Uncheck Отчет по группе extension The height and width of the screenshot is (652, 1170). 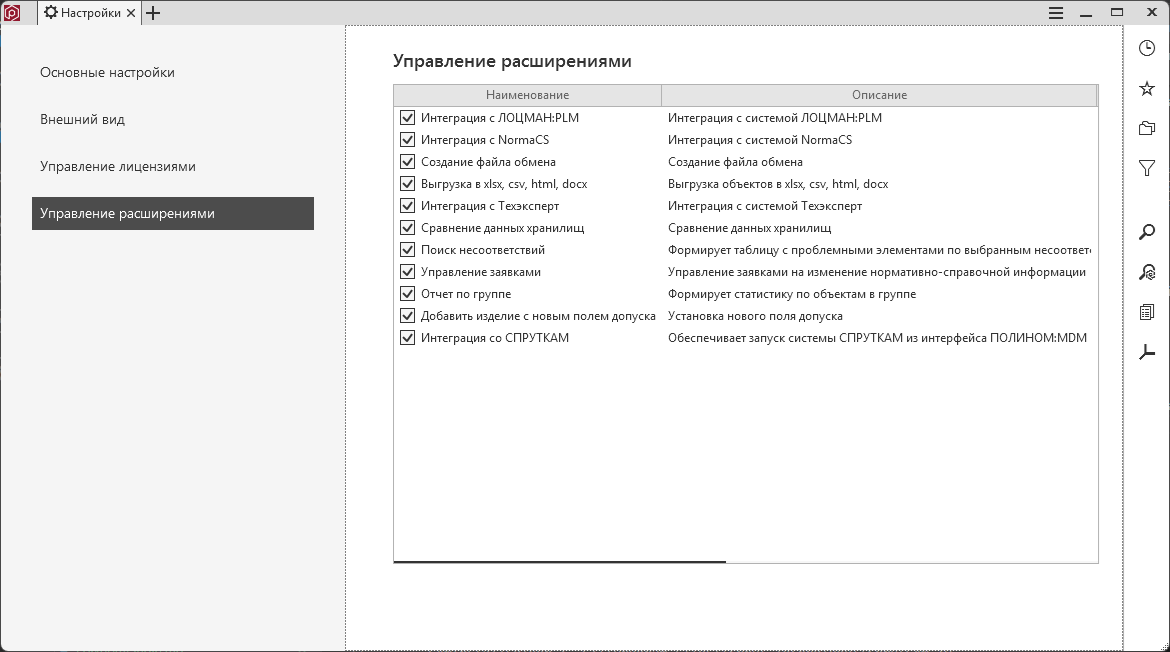click(407, 294)
